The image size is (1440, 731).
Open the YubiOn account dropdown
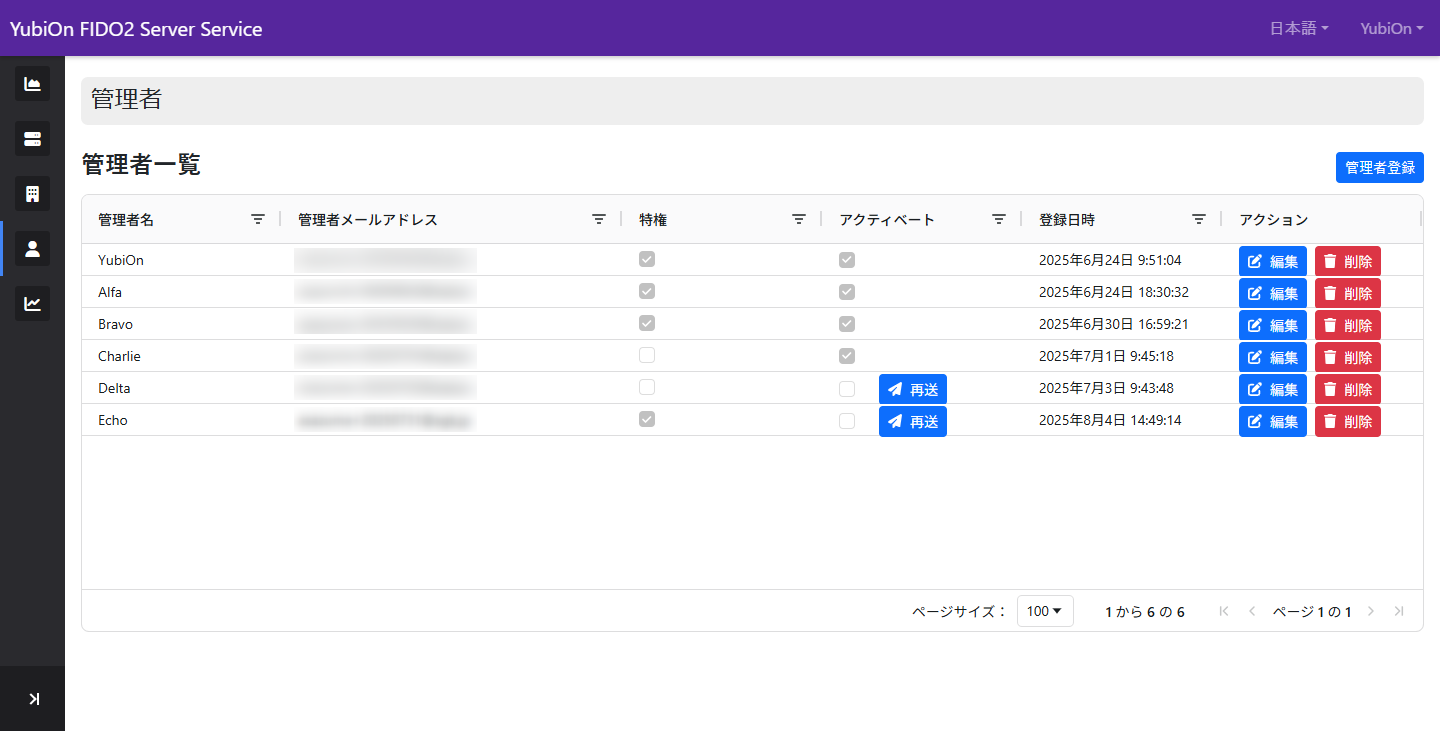(x=1392, y=28)
